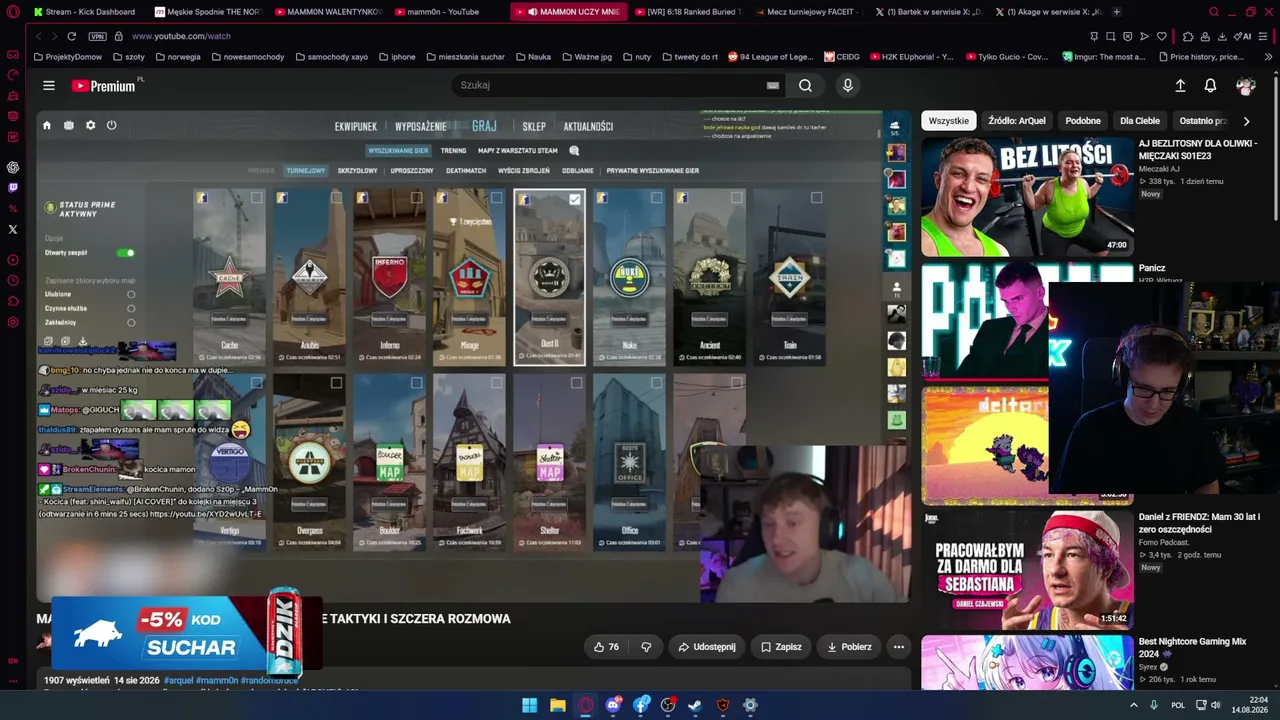Image resolution: width=1280 pixels, height=720 pixels.
Task: Check the Train map checkbox
Action: pyautogui.click(x=816, y=198)
